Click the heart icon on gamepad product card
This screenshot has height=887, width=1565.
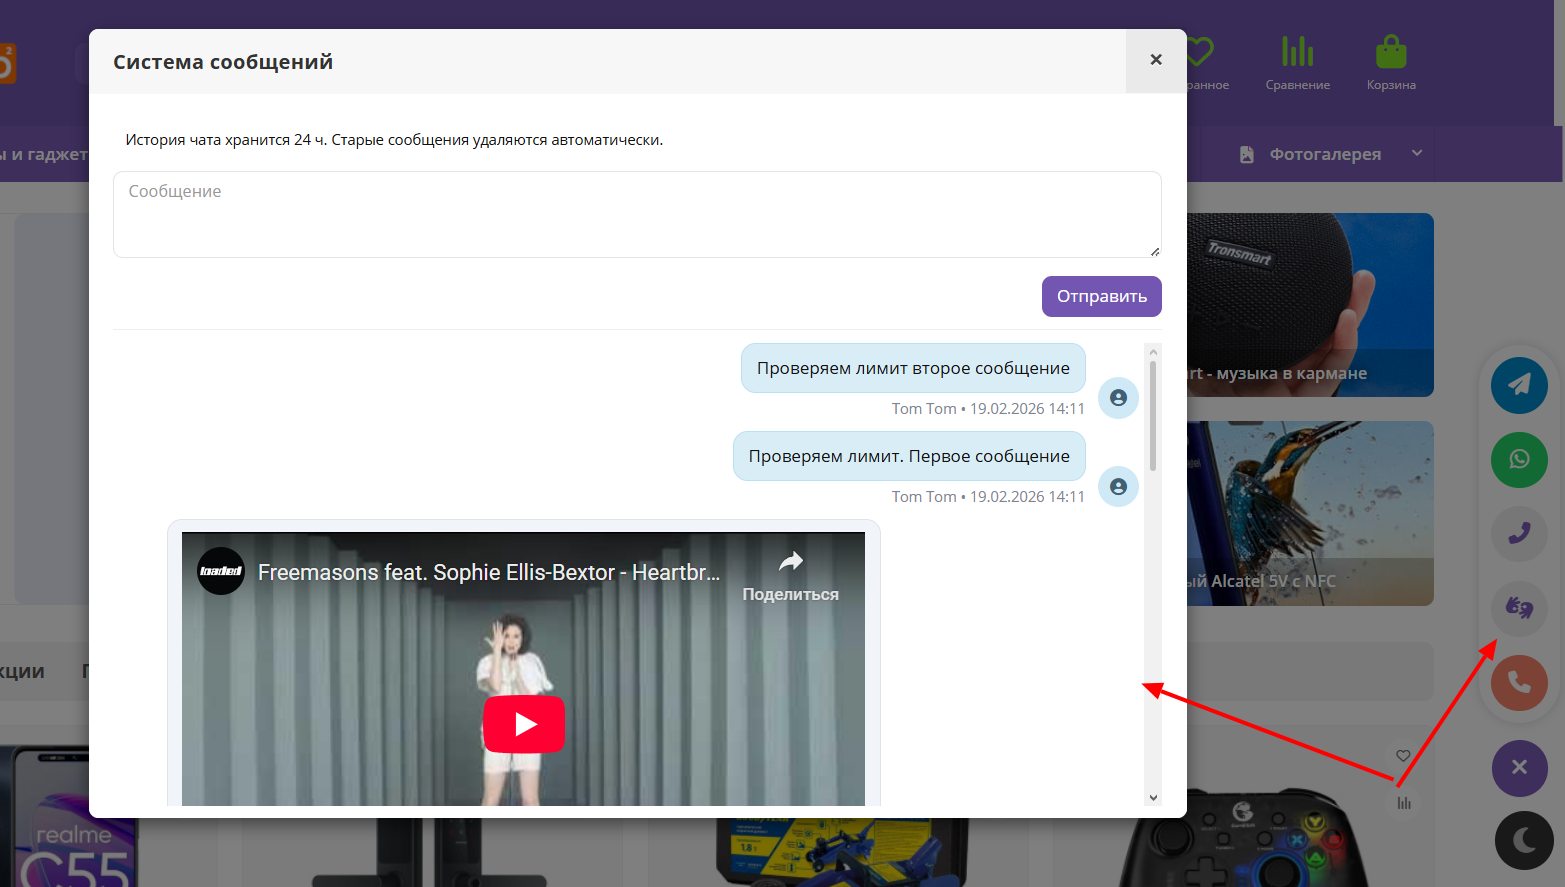pos(1403,756)
